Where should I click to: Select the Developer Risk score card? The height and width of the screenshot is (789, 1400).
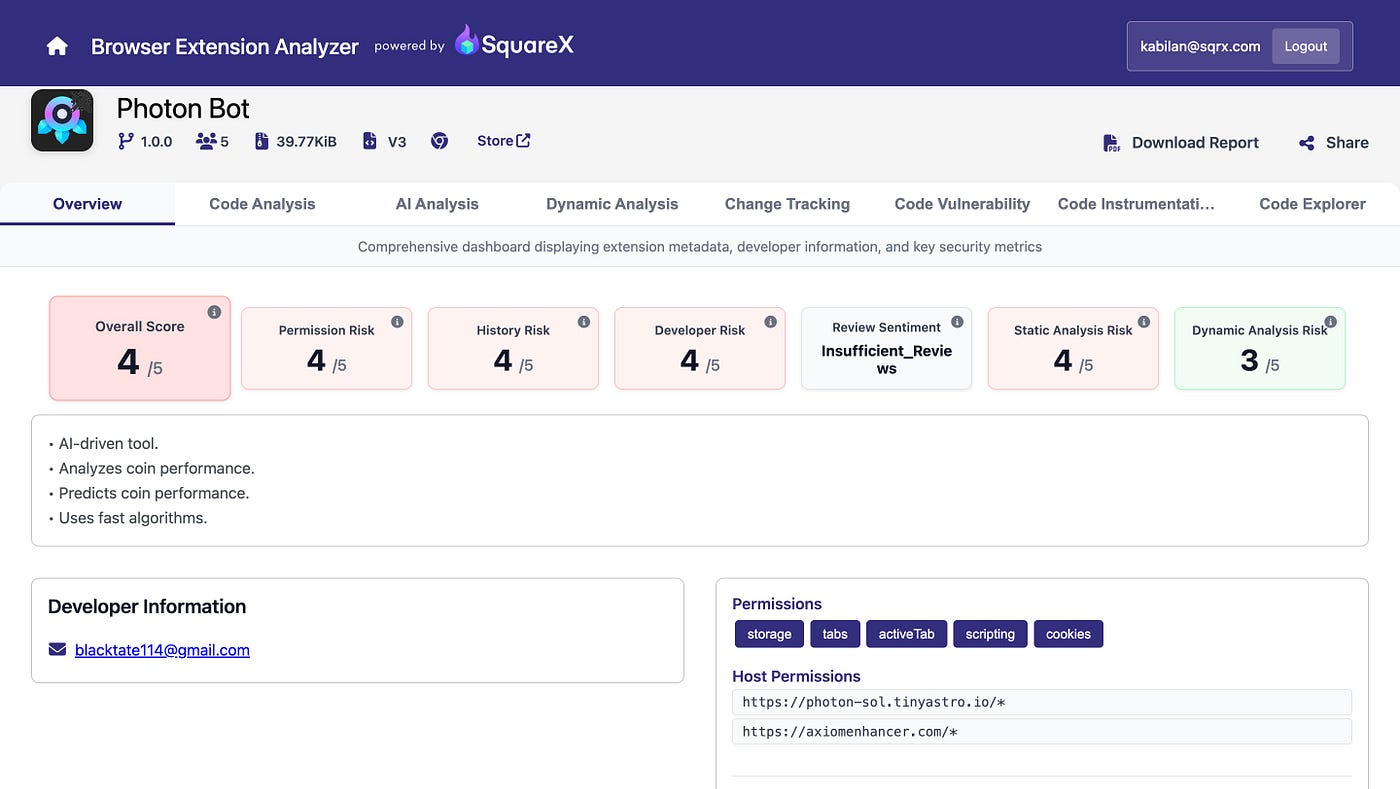point(700,348)
